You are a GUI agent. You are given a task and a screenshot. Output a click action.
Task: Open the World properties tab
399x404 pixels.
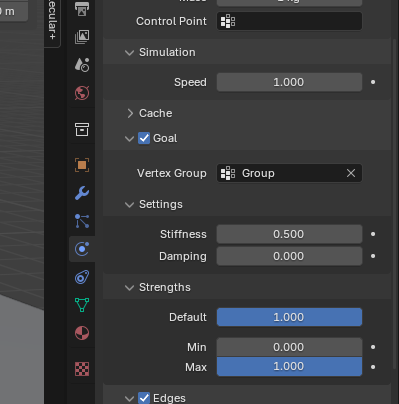click(x=82, y=93)
